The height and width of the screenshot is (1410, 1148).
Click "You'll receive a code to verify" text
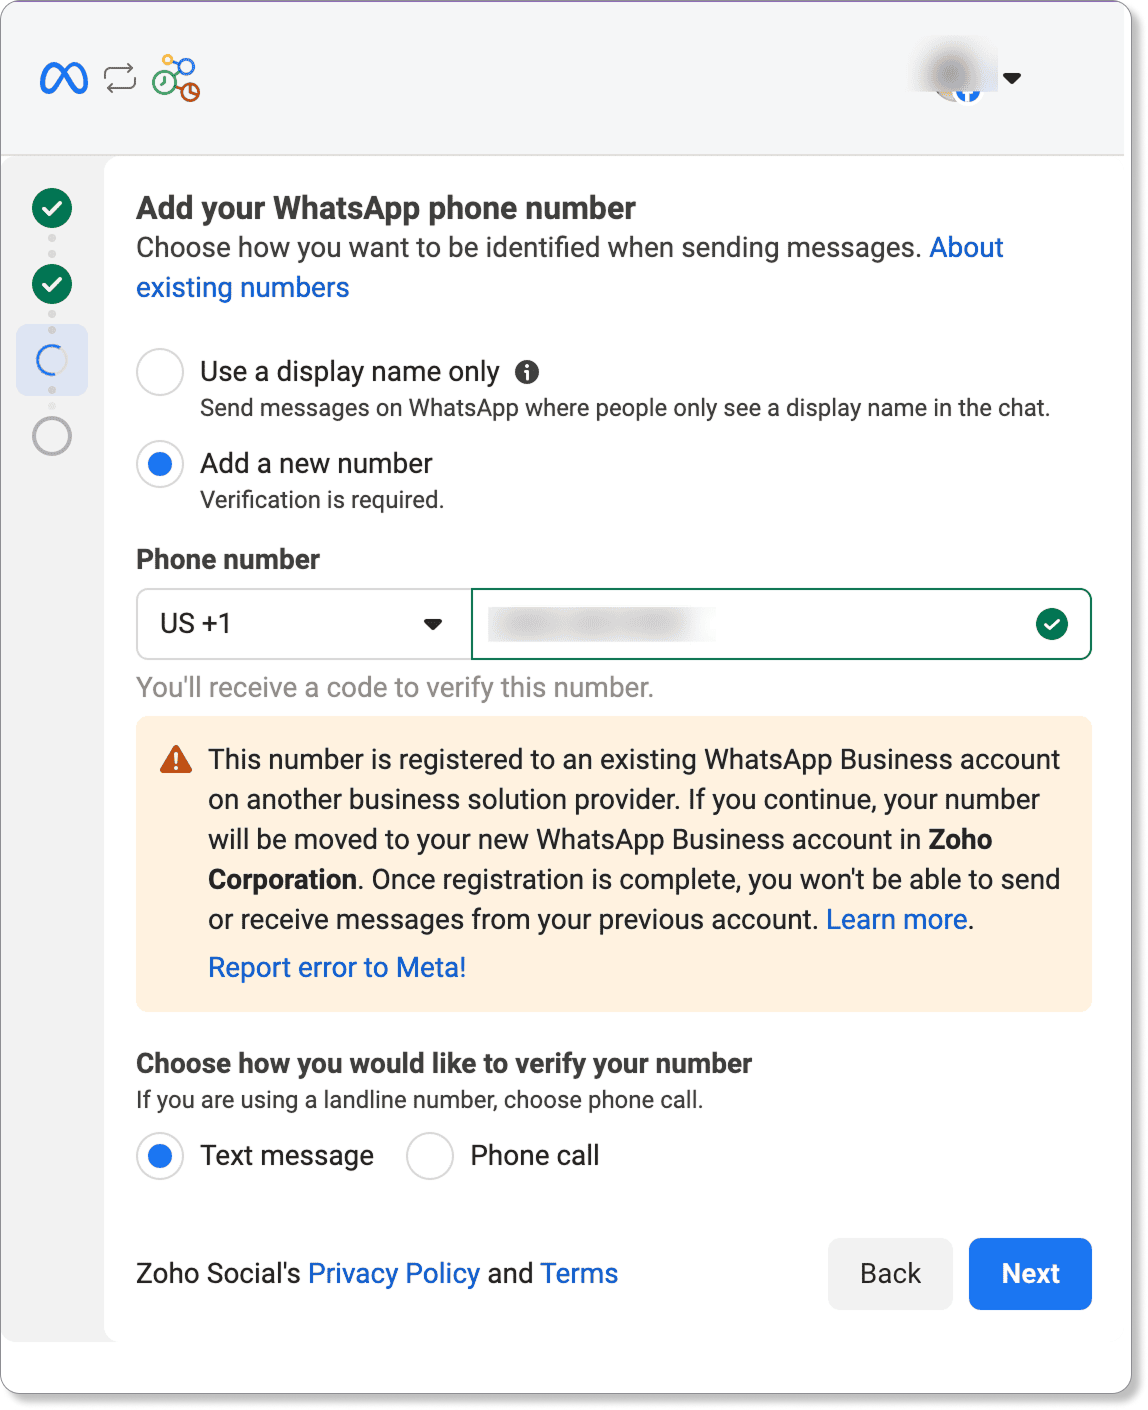click(x=395, y=688)
